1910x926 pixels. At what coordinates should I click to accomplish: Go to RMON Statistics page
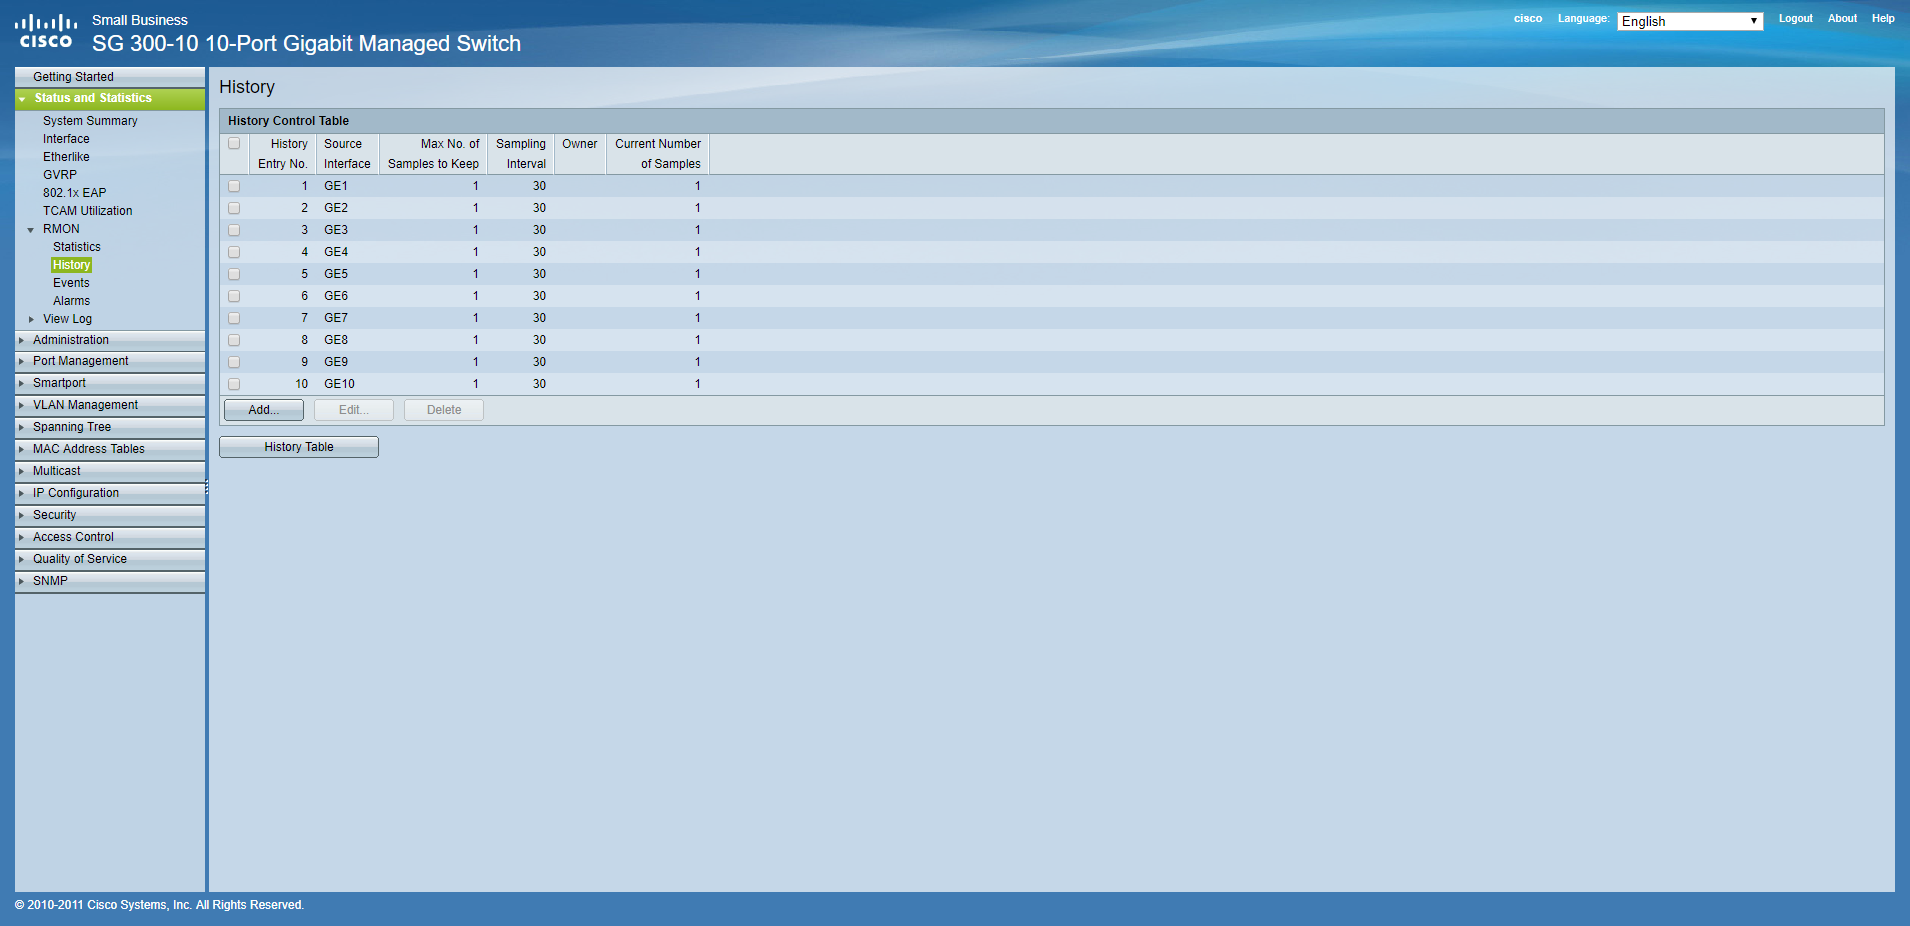click(77, 247)
